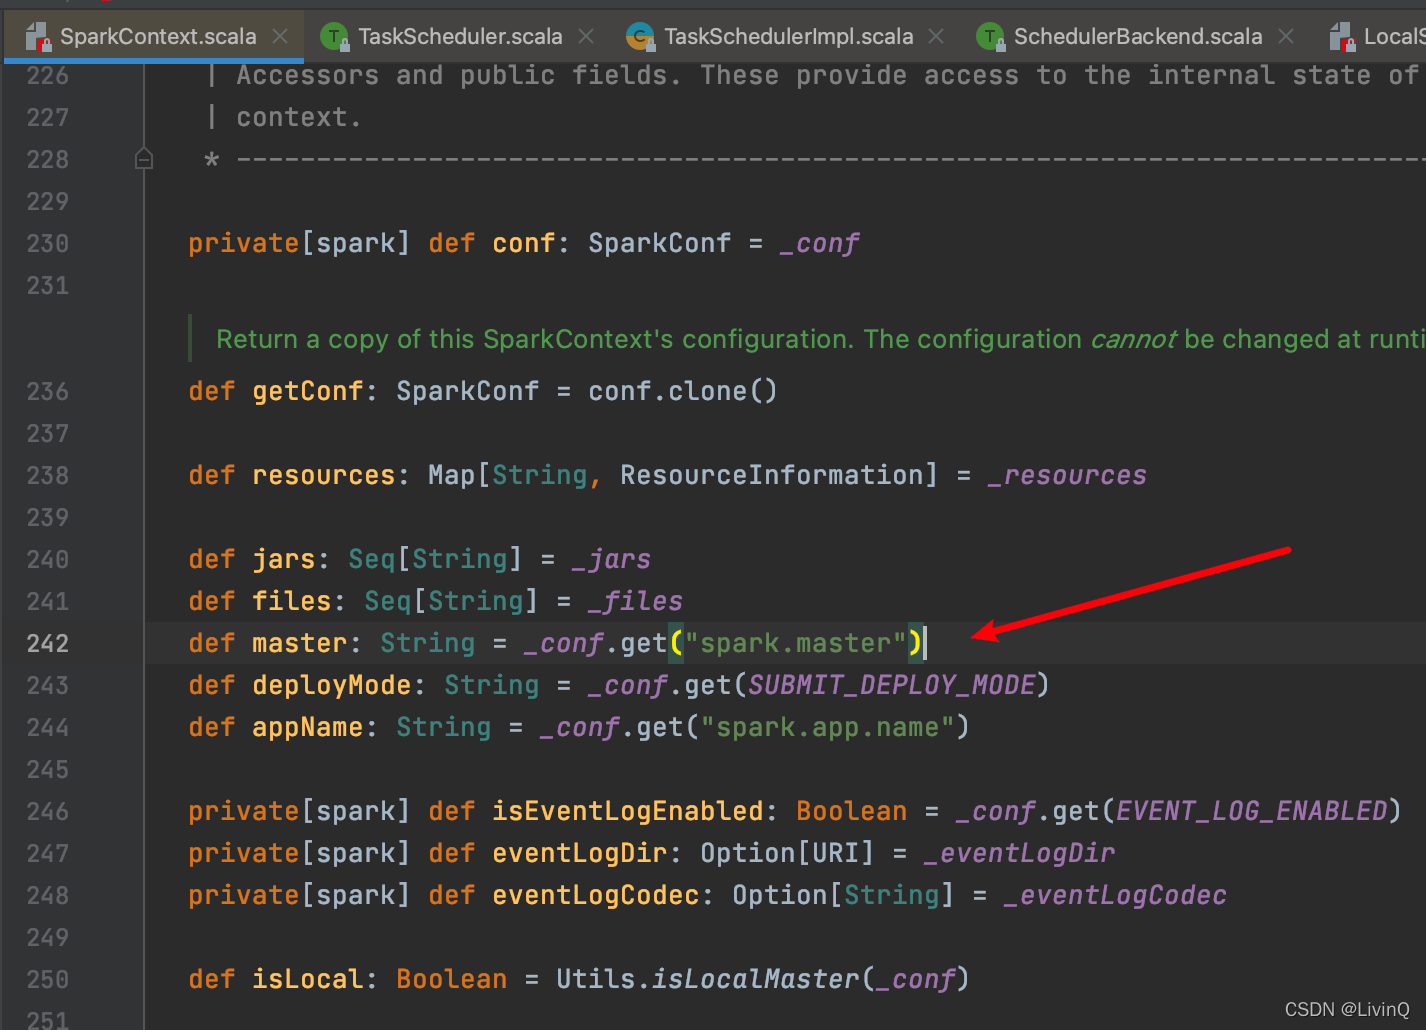Click the jars method name
The height and width of the screenshot is (1030, 1426).
[x=284, y=559]
